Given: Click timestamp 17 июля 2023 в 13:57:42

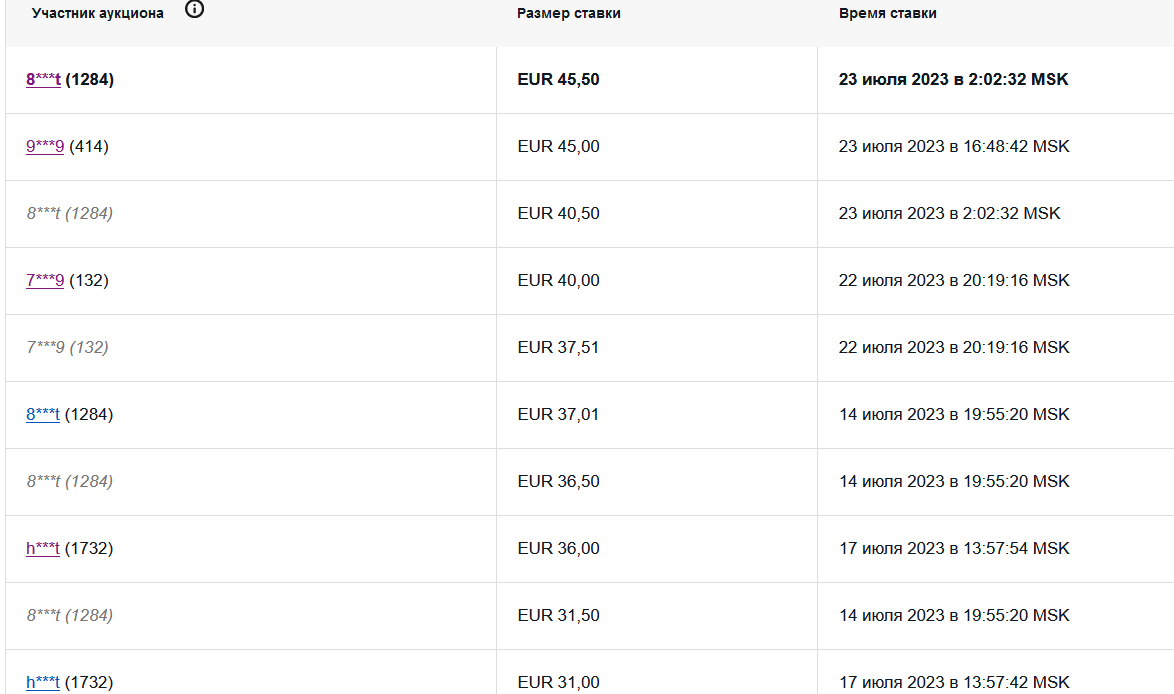Looking at the screenshot, I should [x=954, y=682].
